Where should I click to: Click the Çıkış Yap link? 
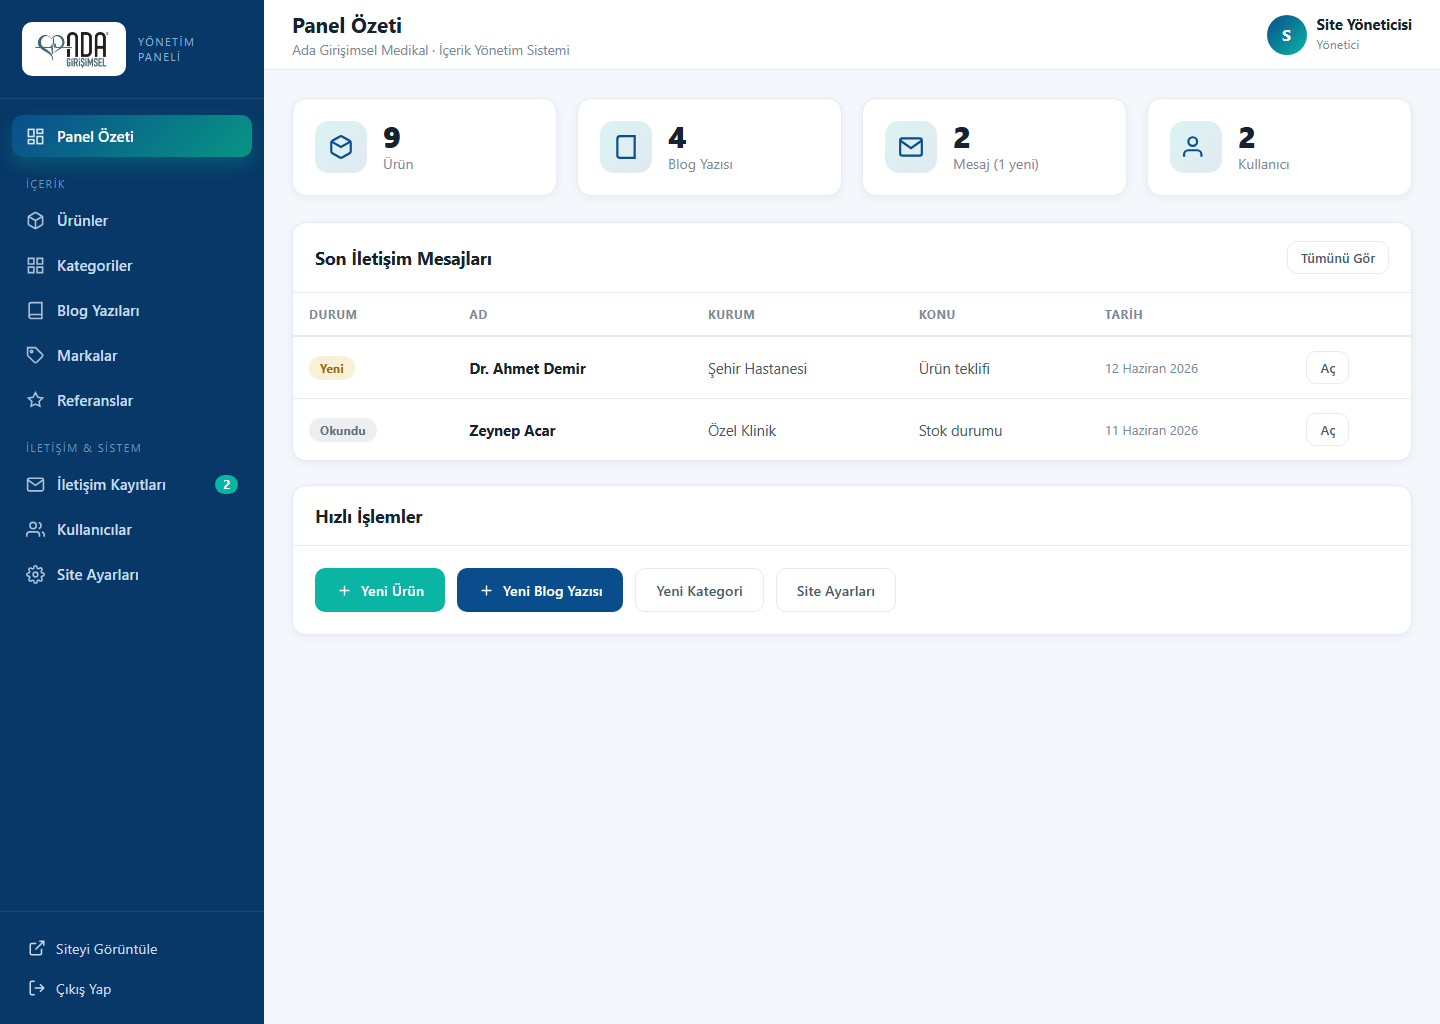click(x=84, y=989)
